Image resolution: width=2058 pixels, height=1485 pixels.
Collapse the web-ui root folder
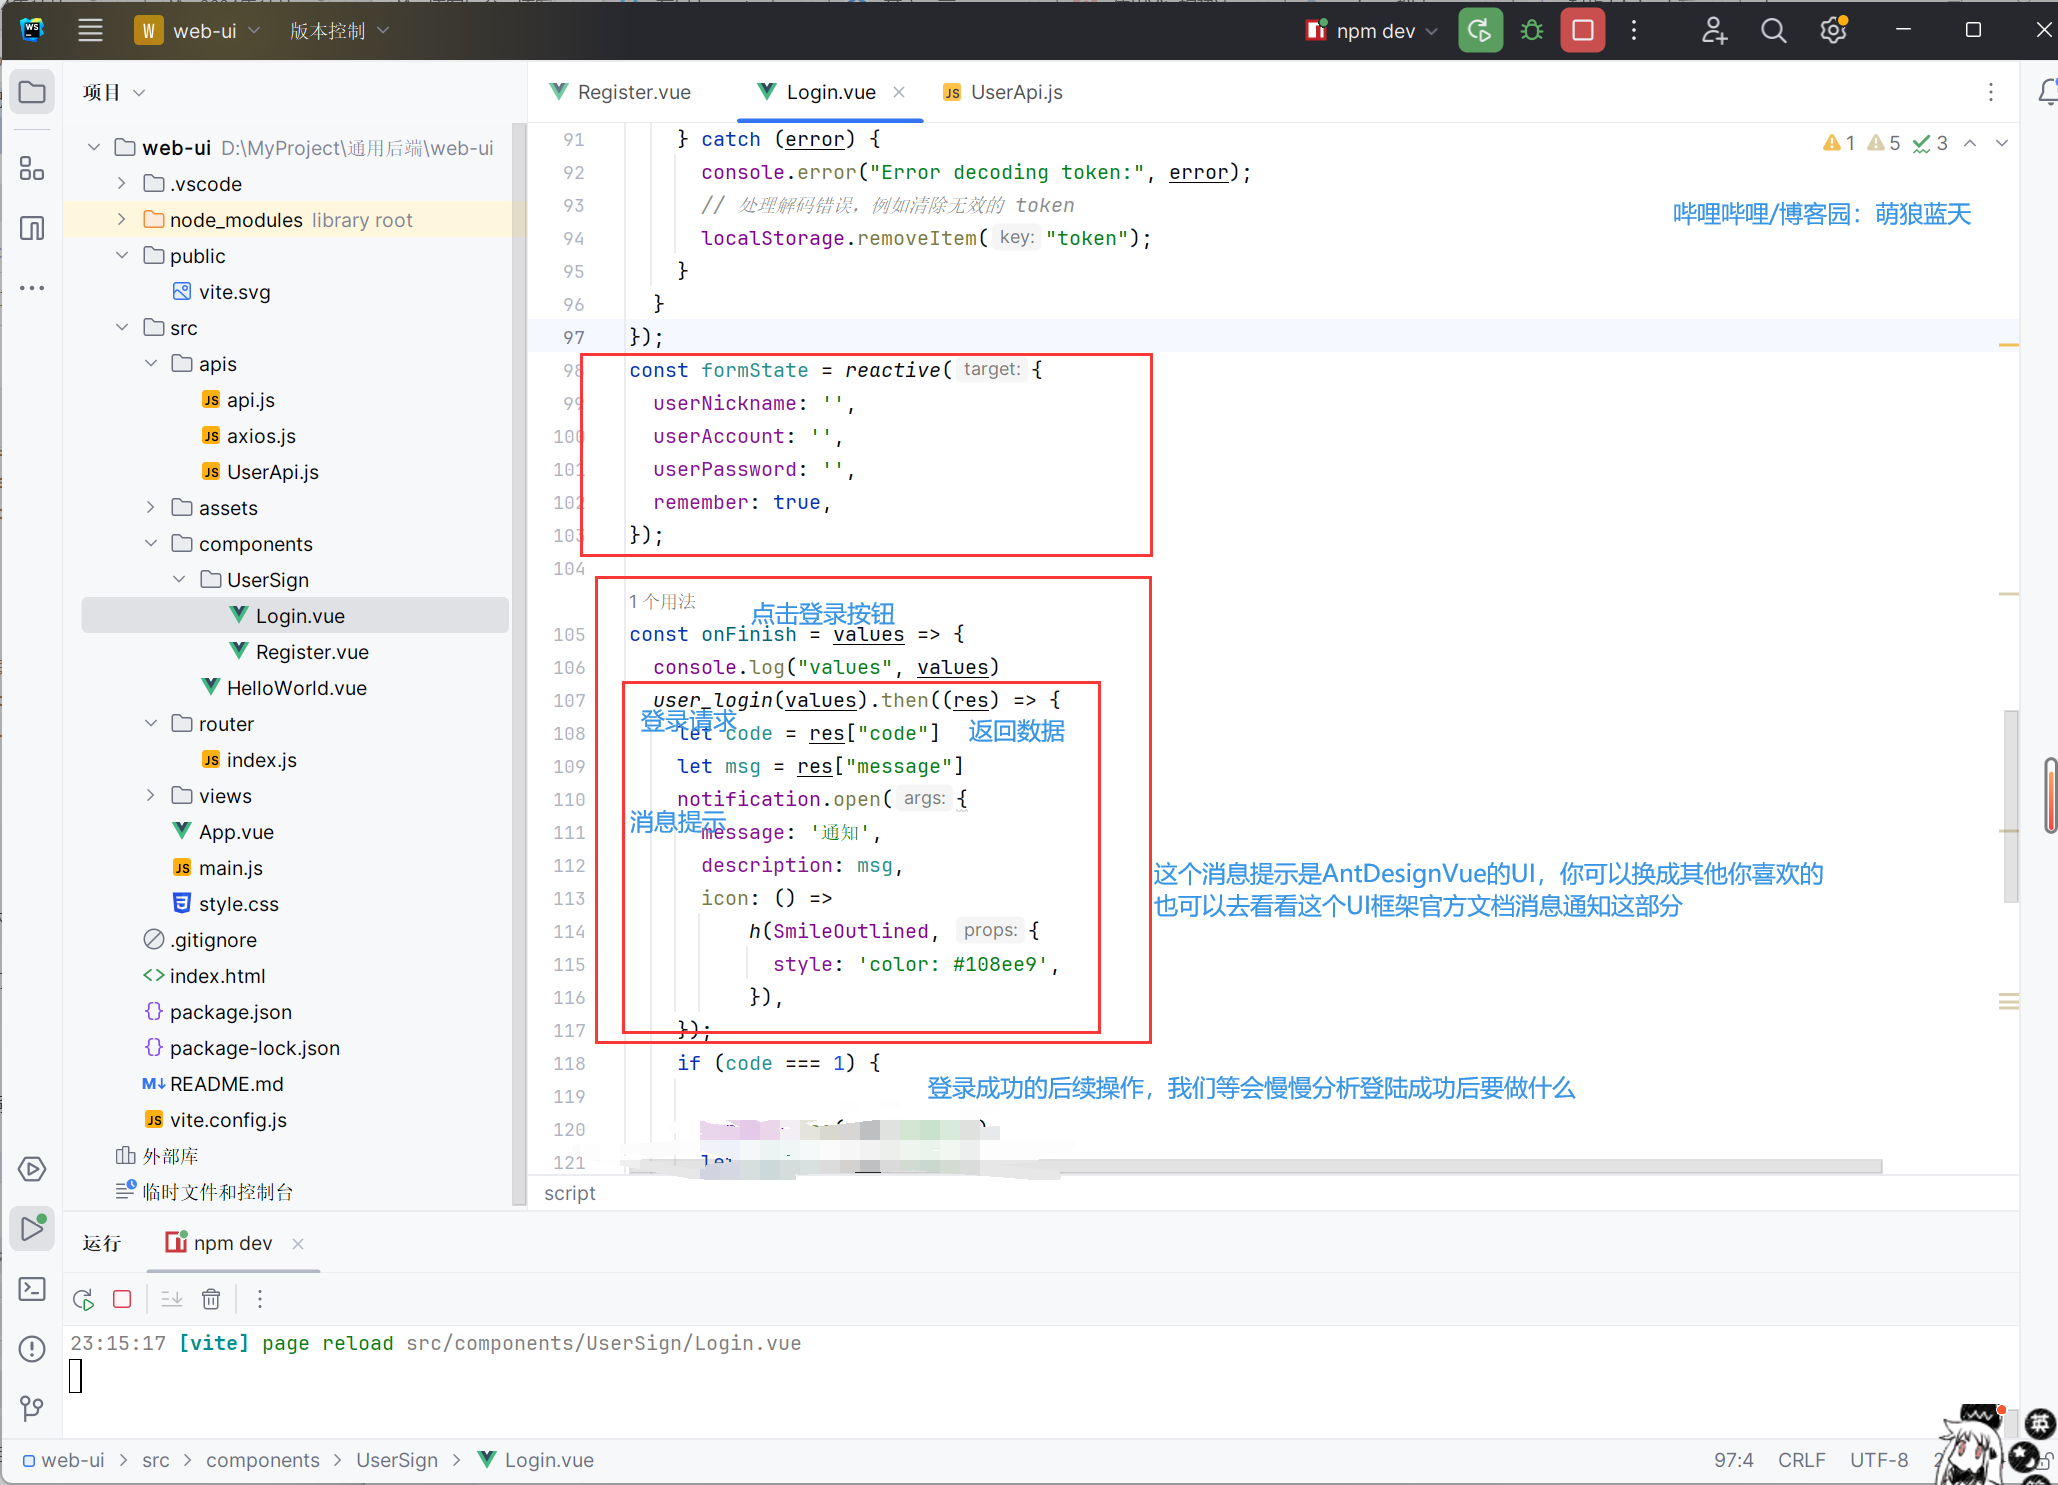tap(94, 147)
